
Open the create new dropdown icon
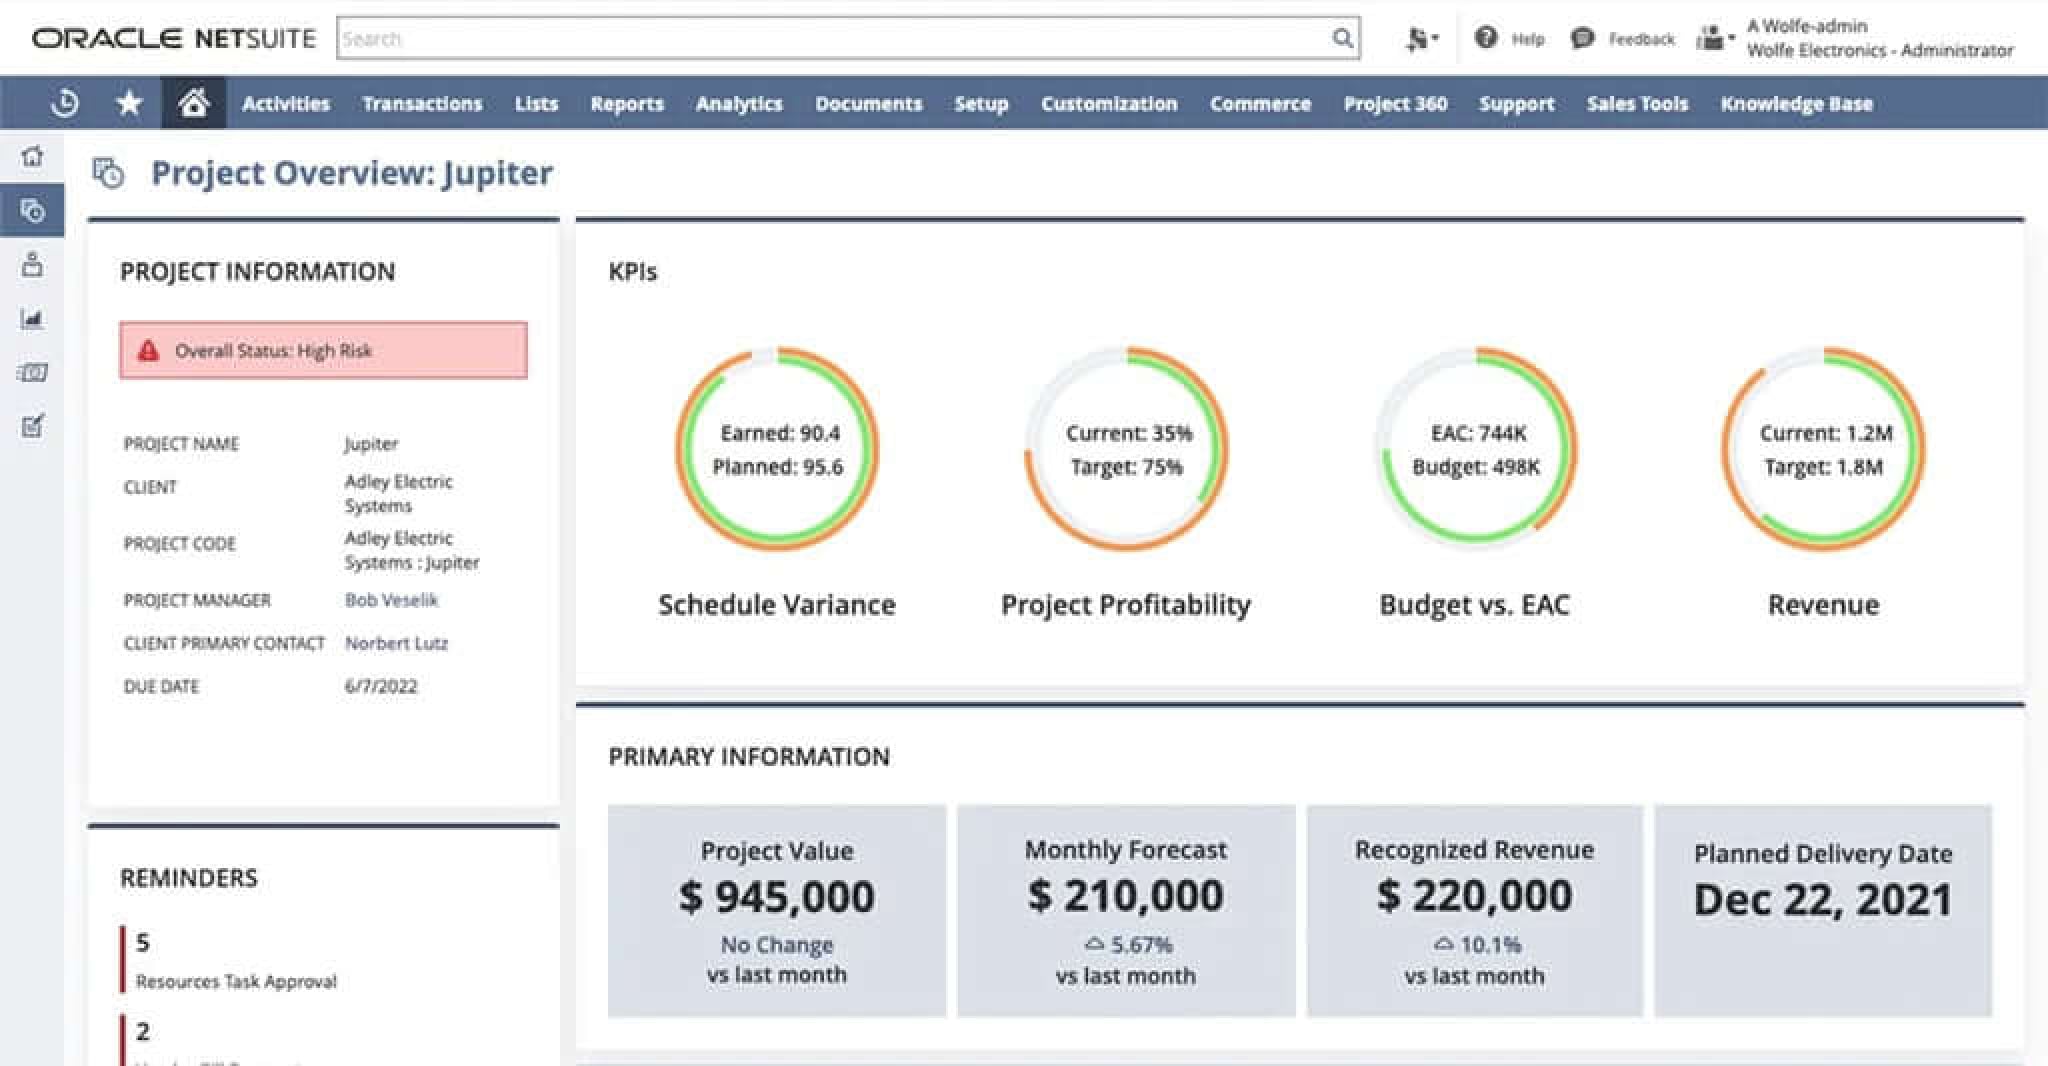[x=1421, y=38]
